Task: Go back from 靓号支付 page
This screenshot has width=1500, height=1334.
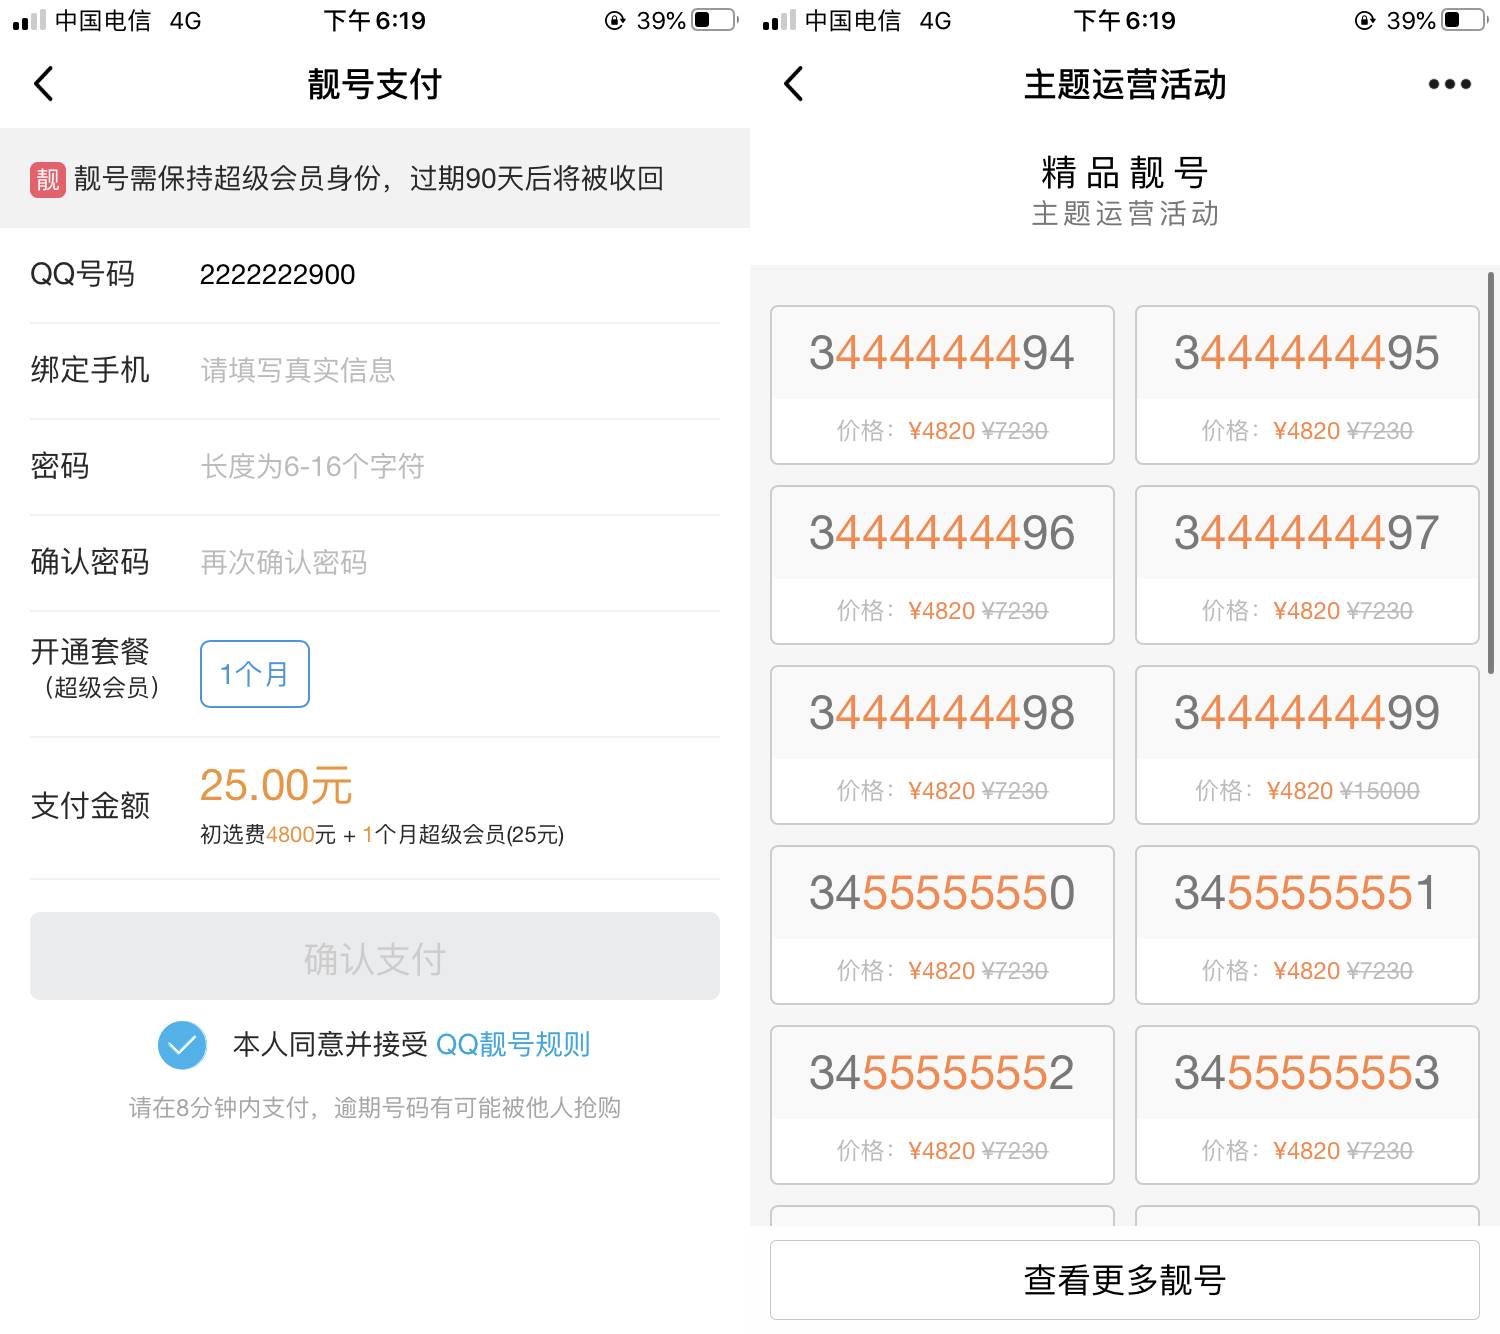Action: click(44, 84)
